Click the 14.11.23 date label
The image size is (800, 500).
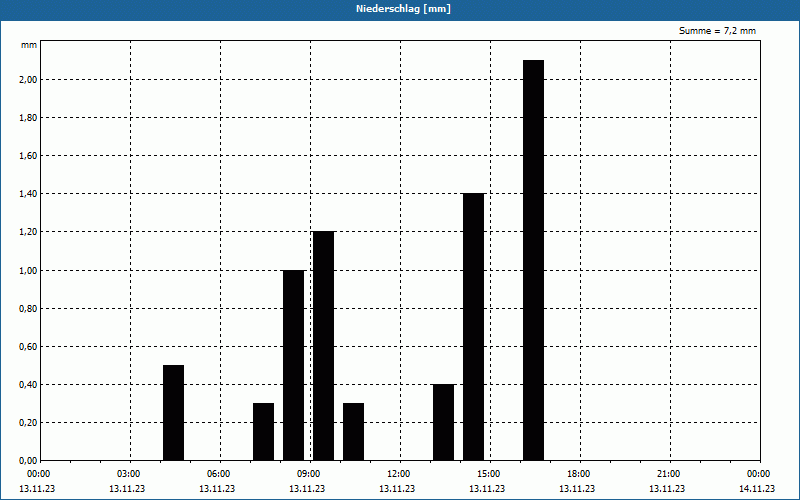click(757, 489)
